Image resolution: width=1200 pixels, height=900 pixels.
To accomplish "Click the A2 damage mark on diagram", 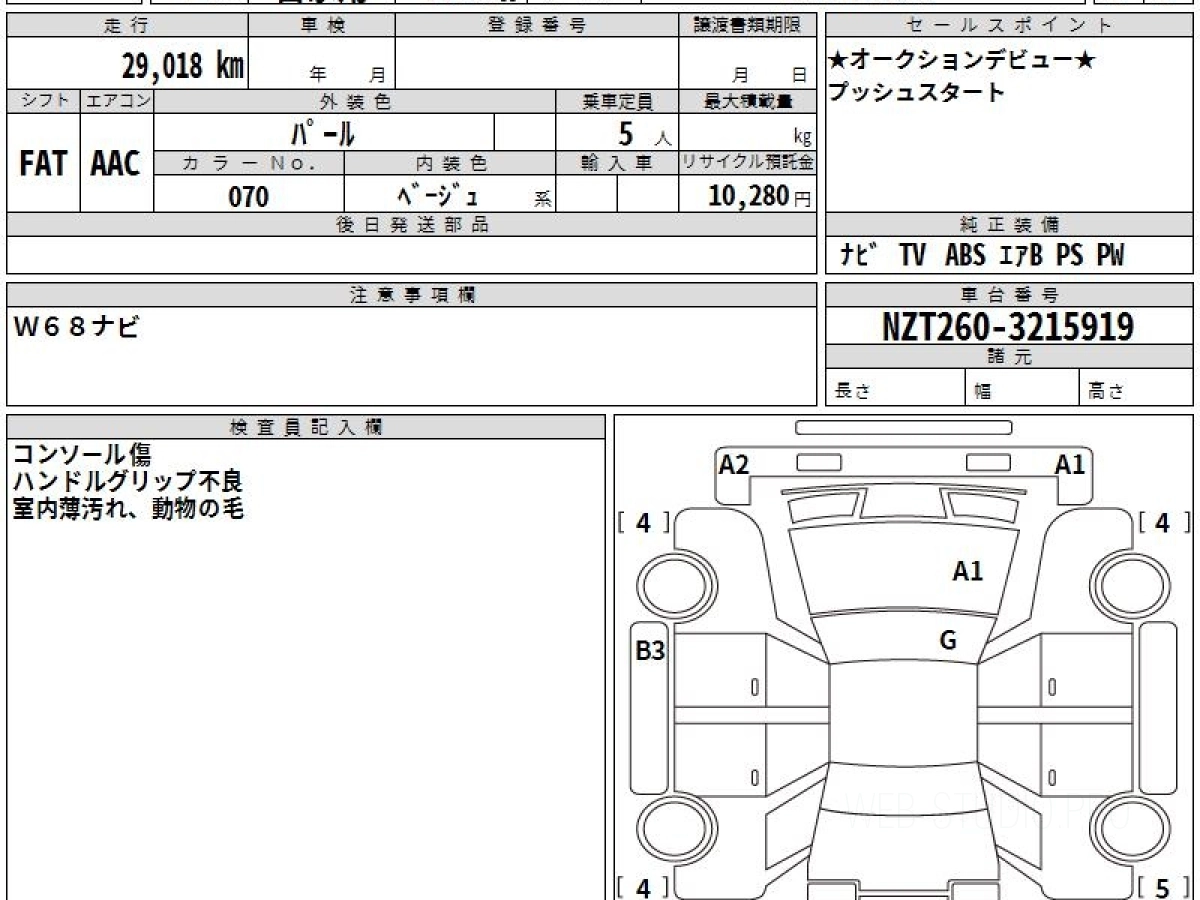I will [x=734, y=464].
